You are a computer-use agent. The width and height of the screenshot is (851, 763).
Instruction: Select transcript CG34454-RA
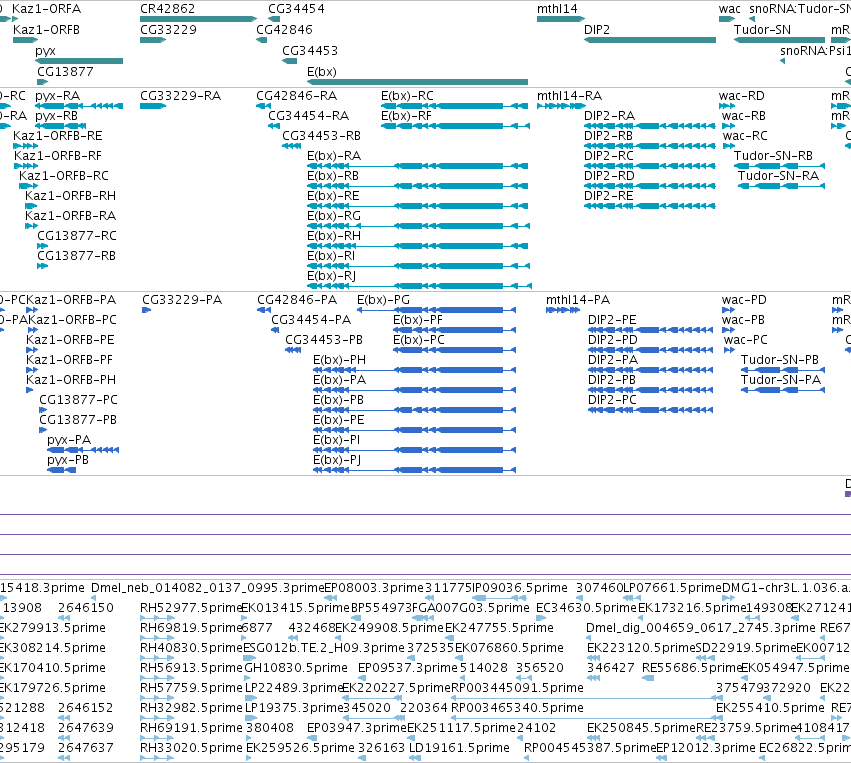click(309, 116)
